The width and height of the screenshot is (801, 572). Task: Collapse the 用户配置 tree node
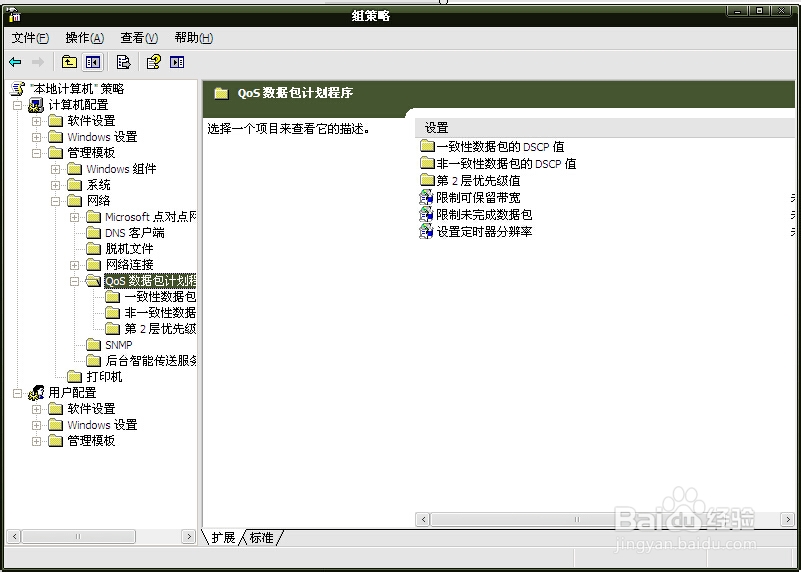click(18, 393)
